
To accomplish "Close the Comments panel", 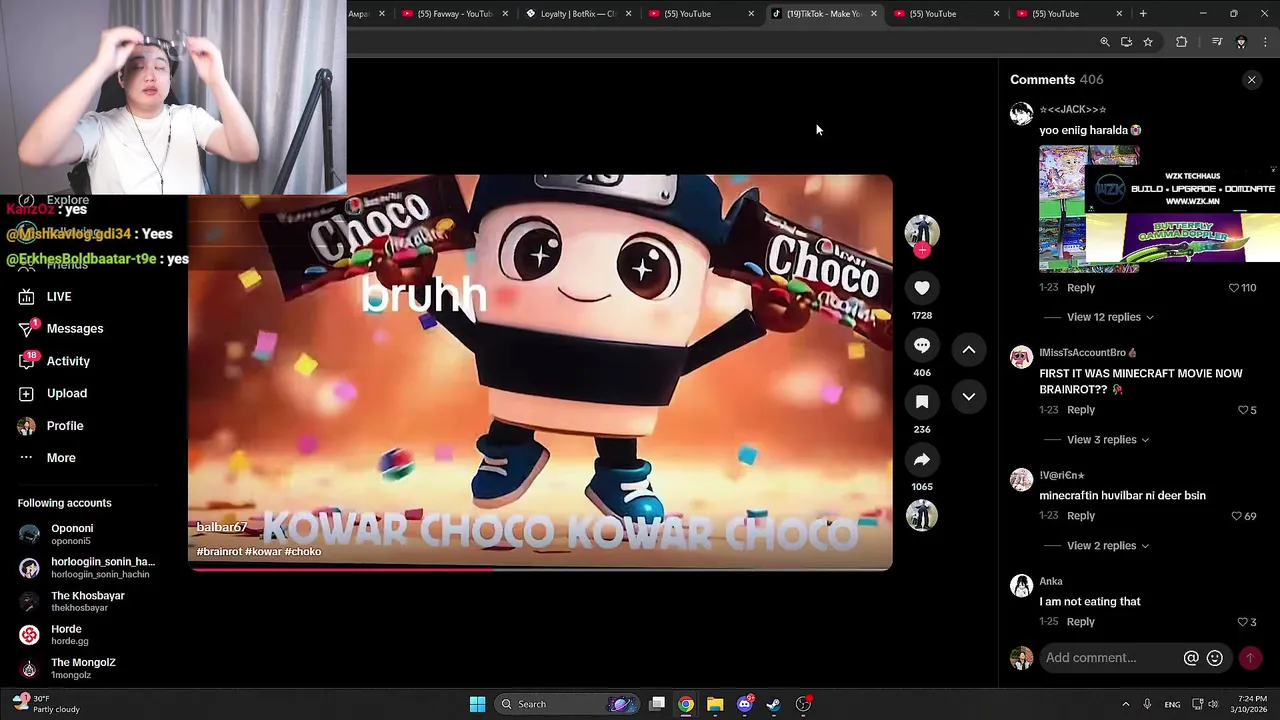I will 1252,80.
